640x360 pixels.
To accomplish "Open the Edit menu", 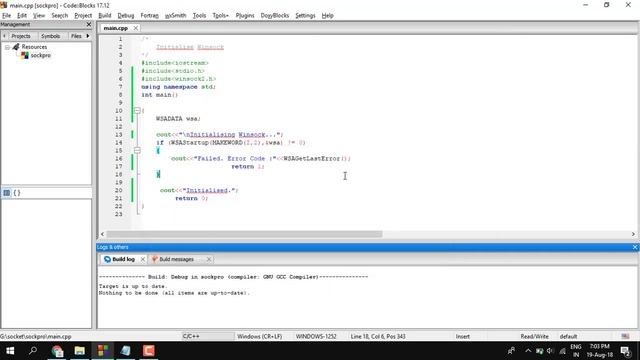I will point(22,16).
